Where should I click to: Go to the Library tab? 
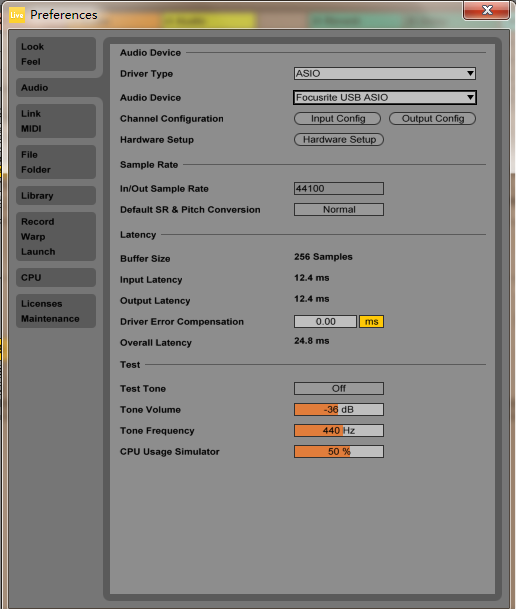[56, 196]
